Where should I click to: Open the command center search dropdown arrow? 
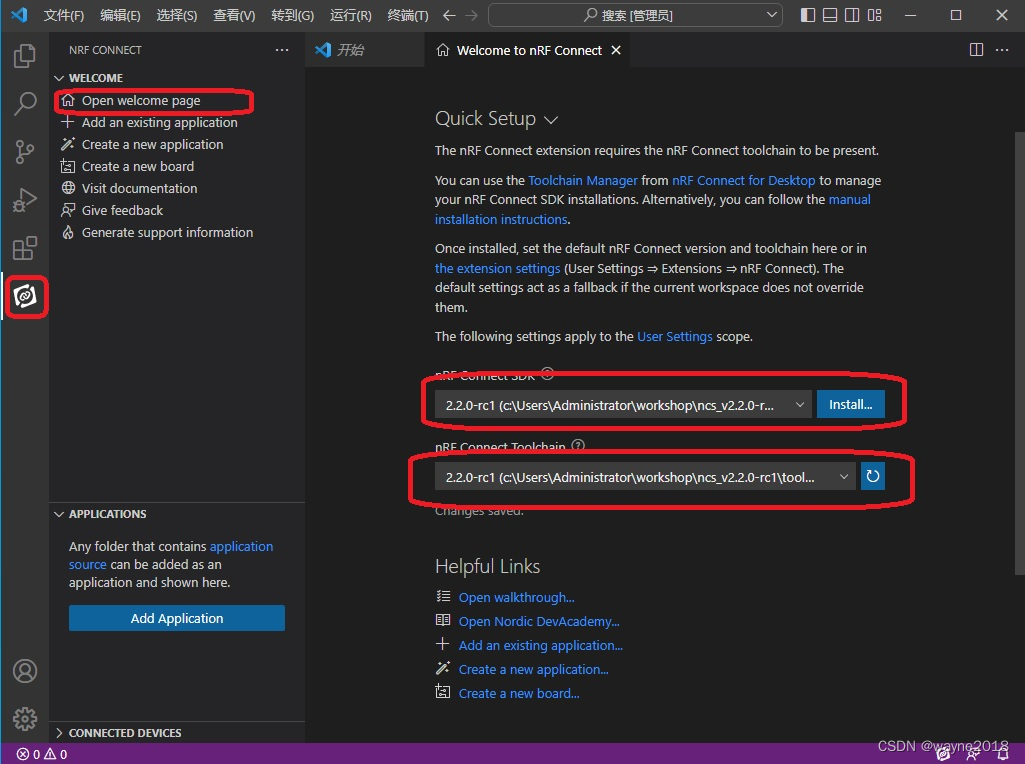point(771,14)
